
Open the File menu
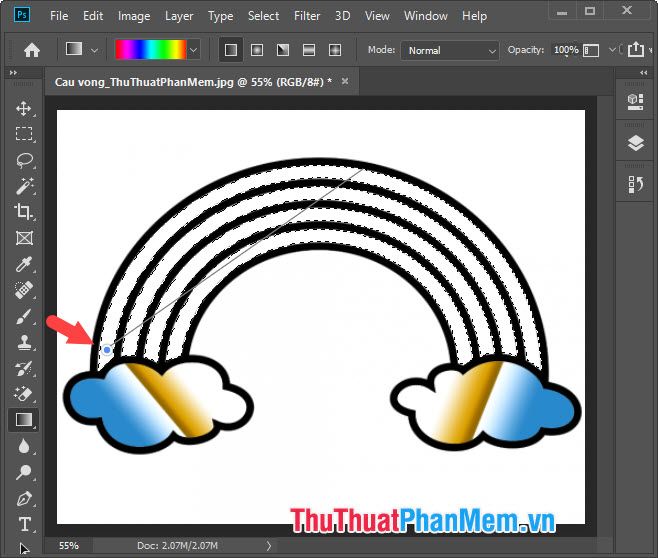59,16
